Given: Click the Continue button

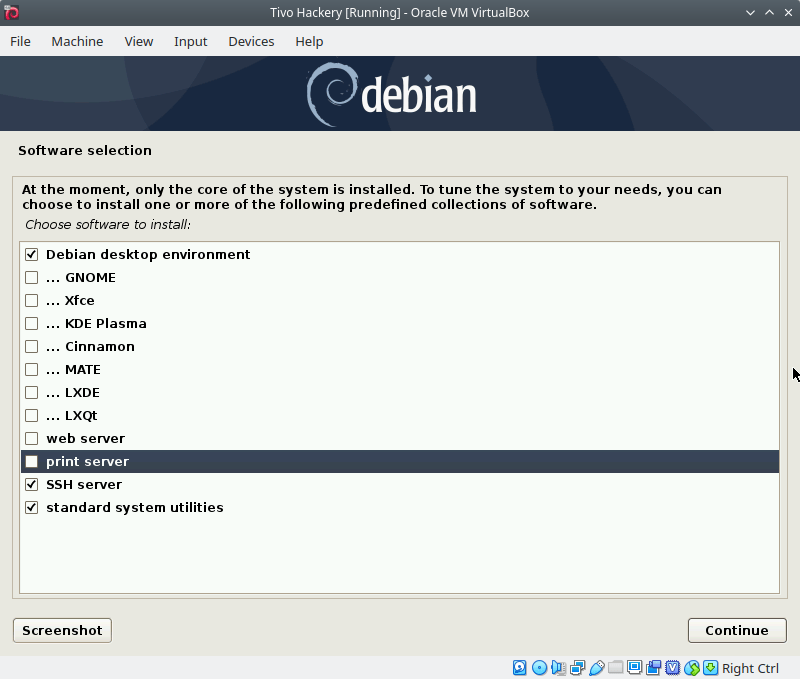Looking at the screenshot, I should 737,631.
